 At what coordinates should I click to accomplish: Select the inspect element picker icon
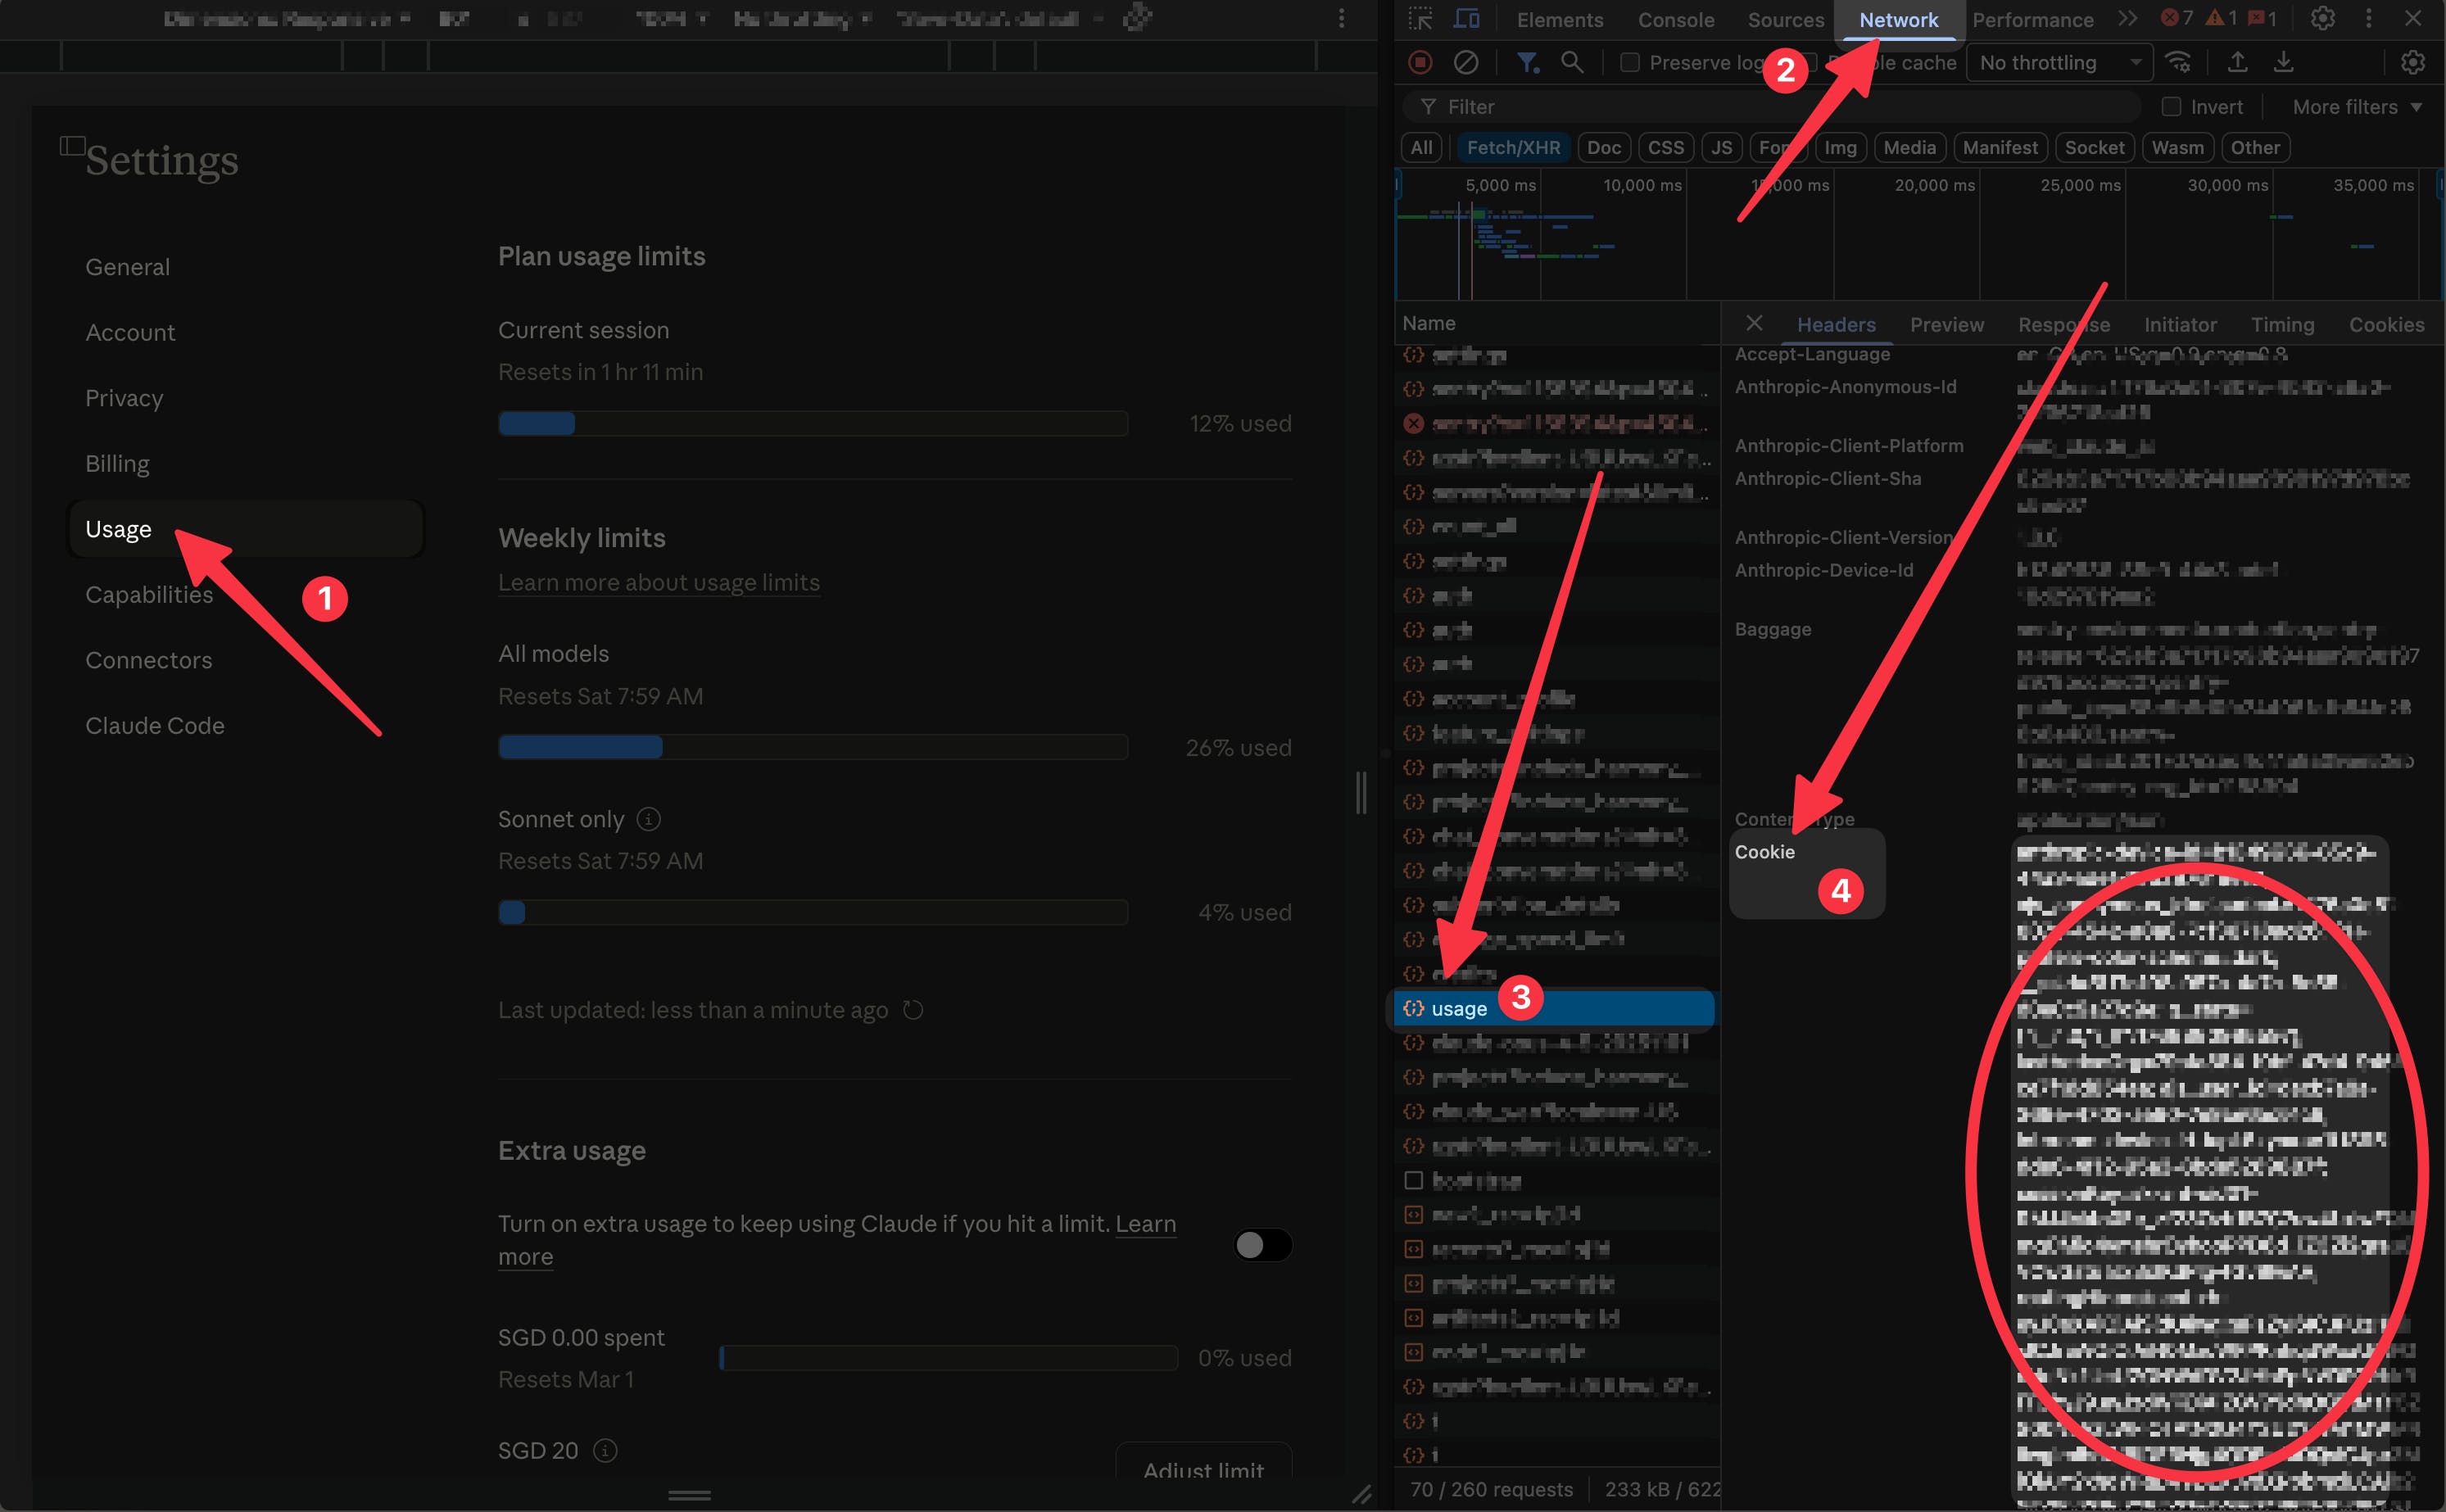click(x=1420, y=19)
